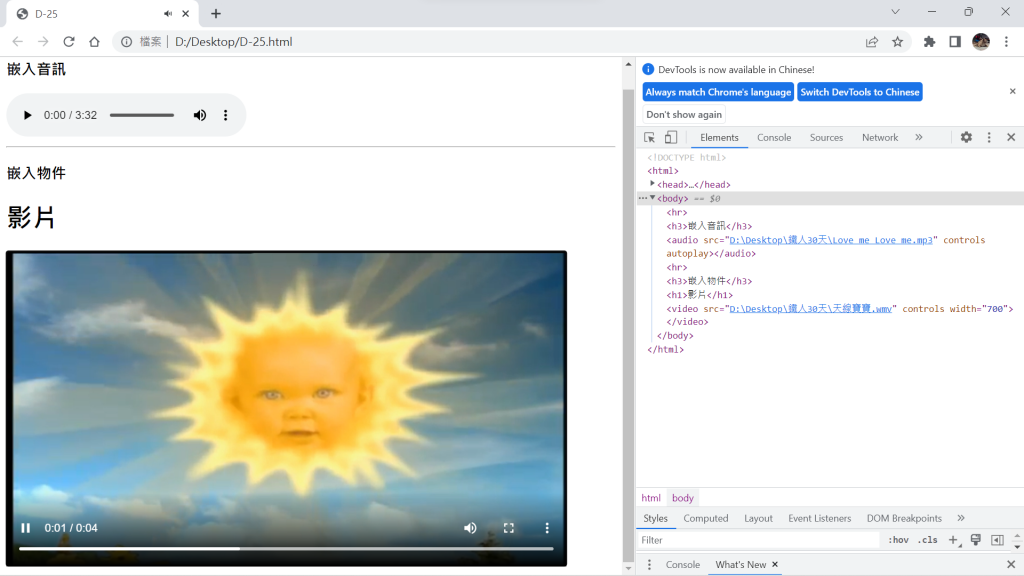
Task: Toggle rendering emulations paintbrush icon
Action: click(976, 540)
